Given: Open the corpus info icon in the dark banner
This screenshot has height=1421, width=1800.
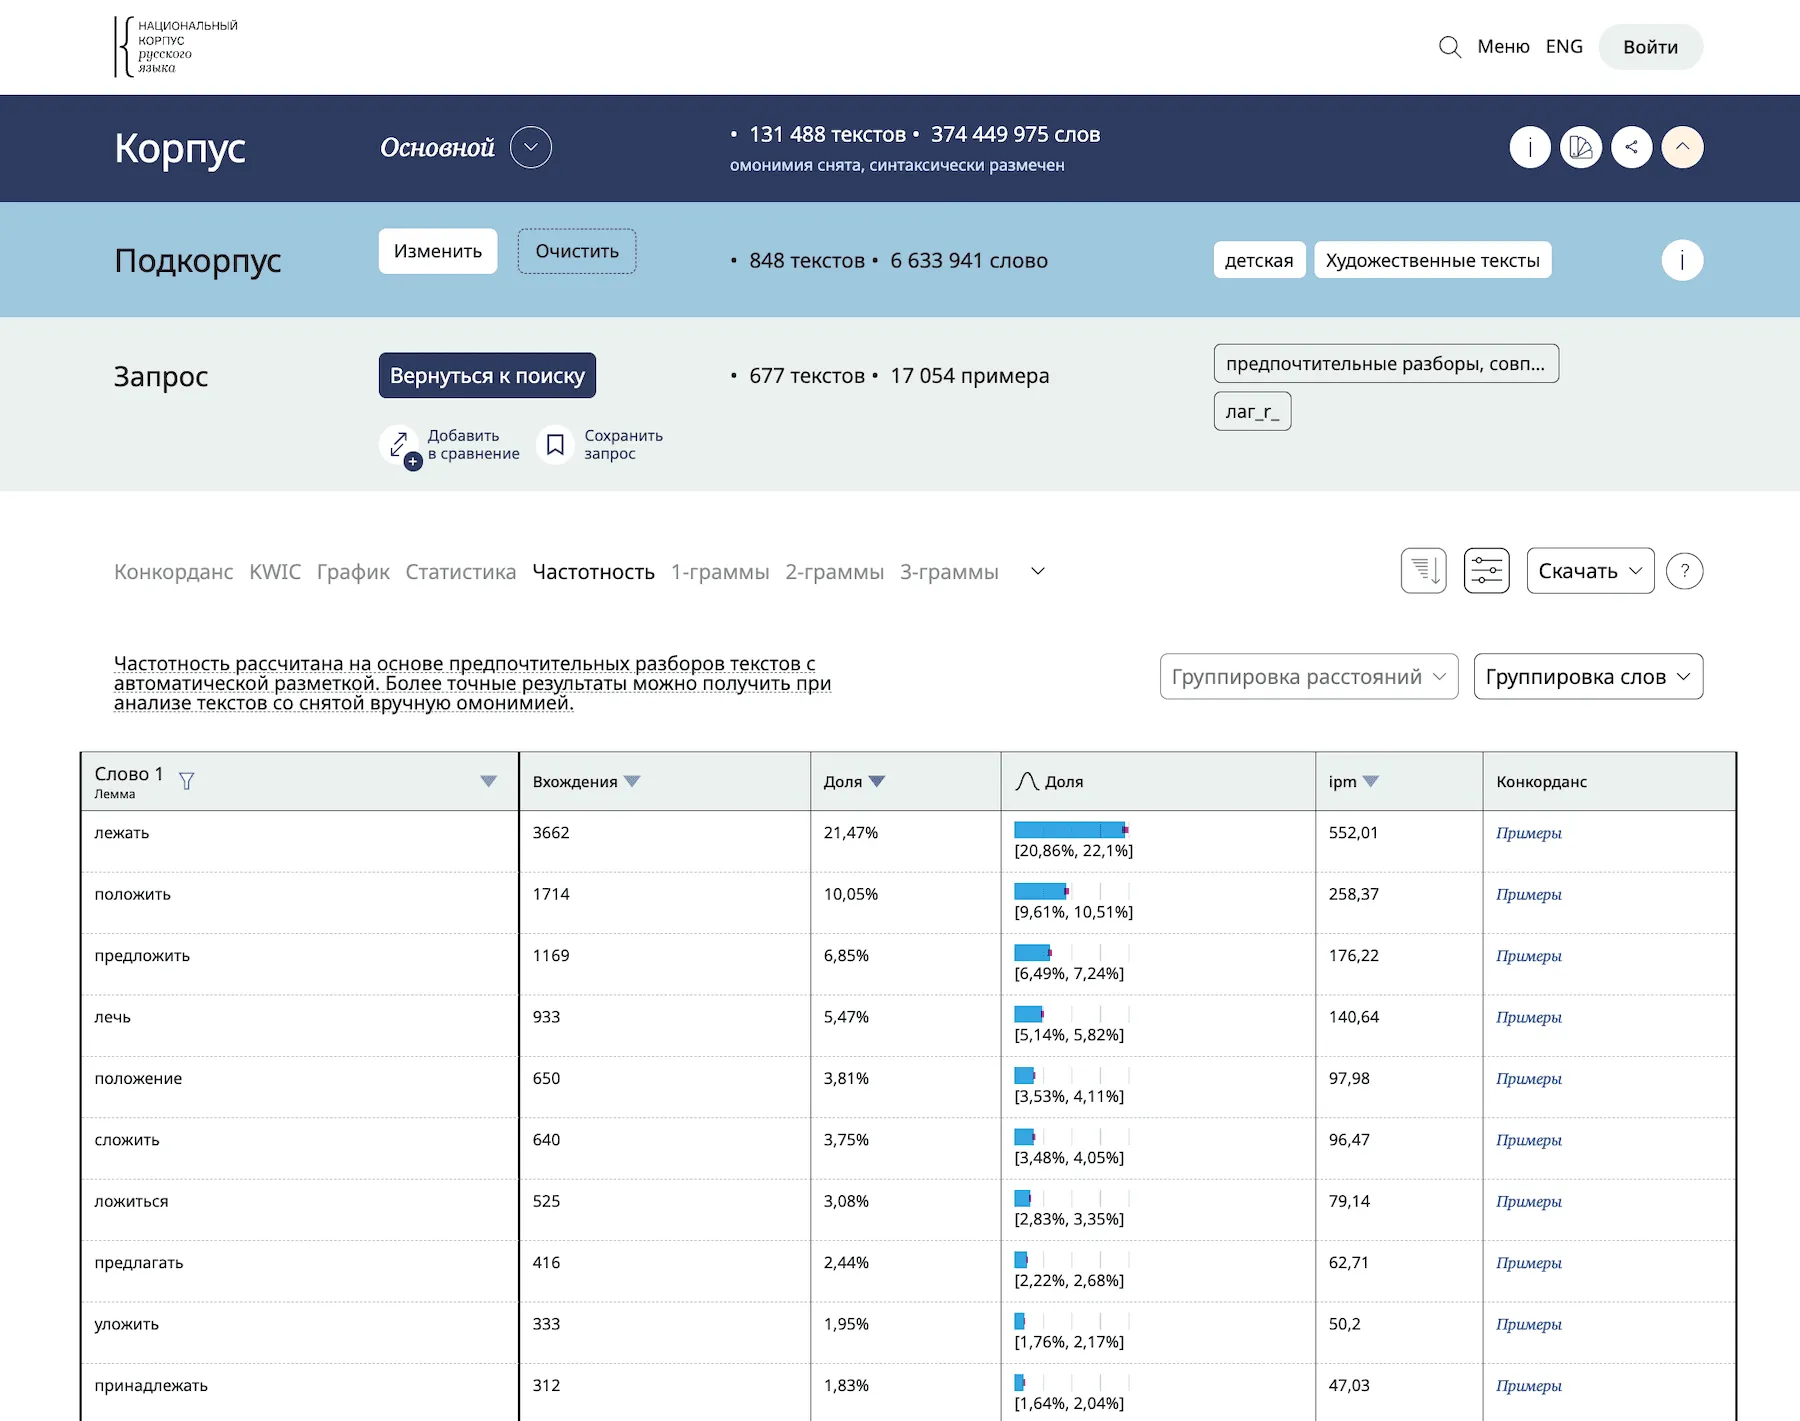Looking at the screenshot, I should [x=1530, y=147].
